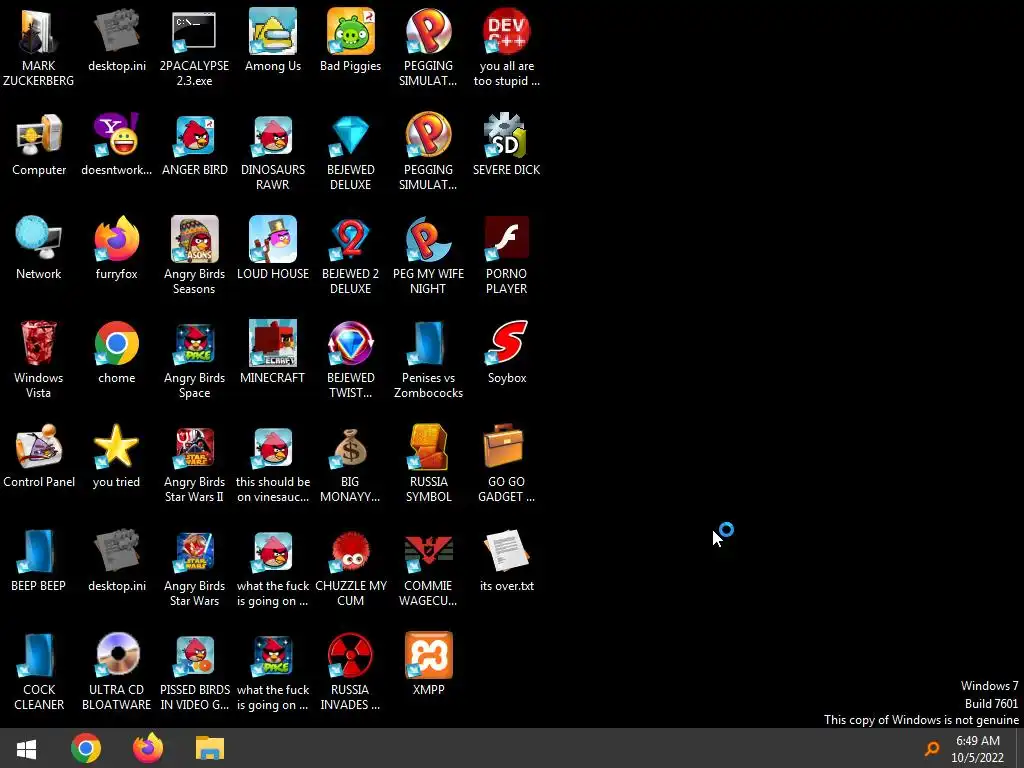Screen dimensions: 1024x768
Task: Select the ULTRA CD BLOATWARE disc icon
Action: [x=118, y=655]
